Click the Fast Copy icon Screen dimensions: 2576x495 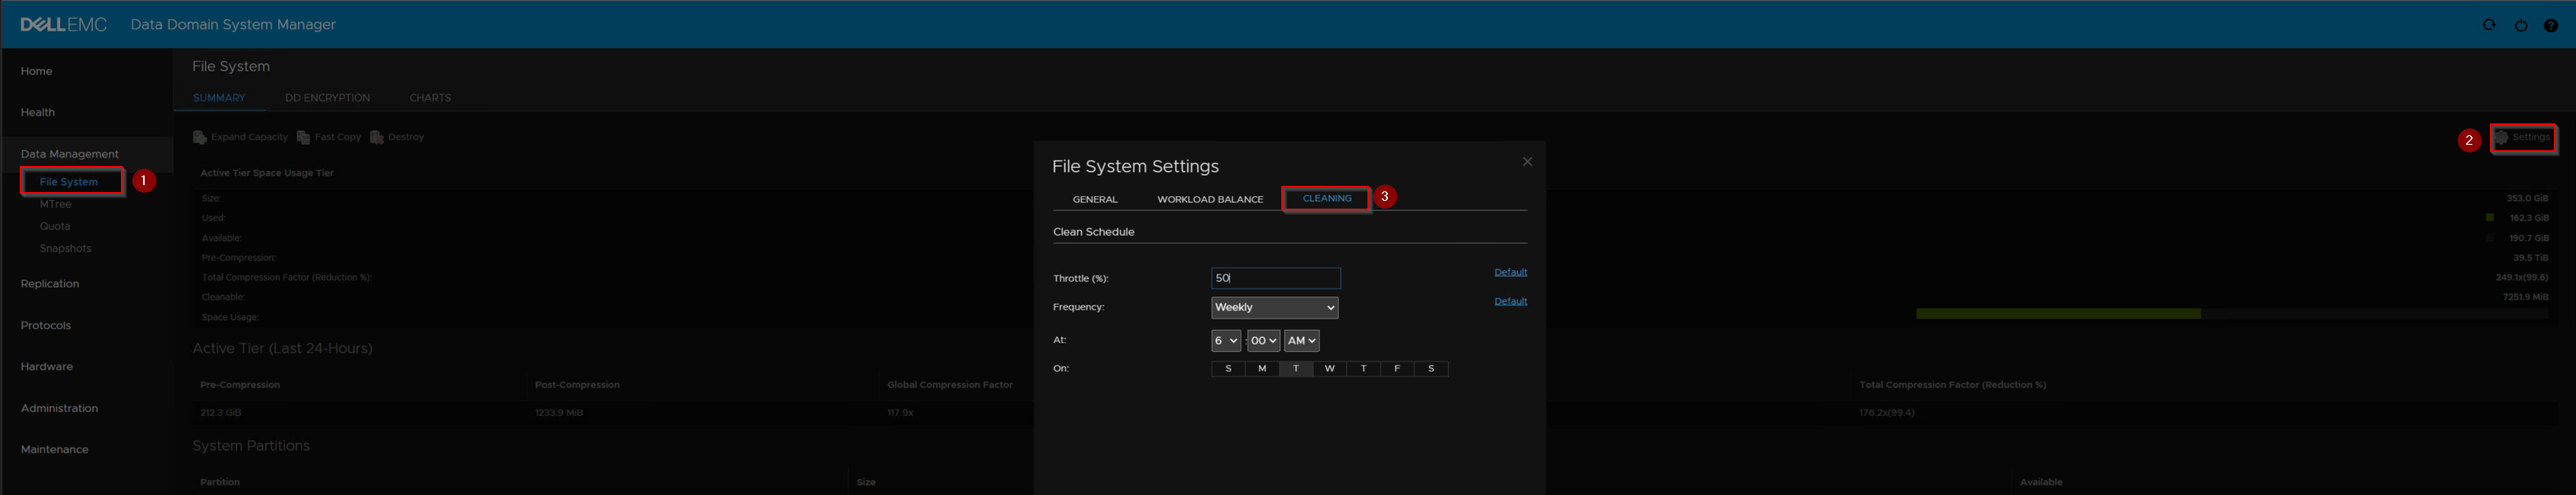click(x=304, y=137)
